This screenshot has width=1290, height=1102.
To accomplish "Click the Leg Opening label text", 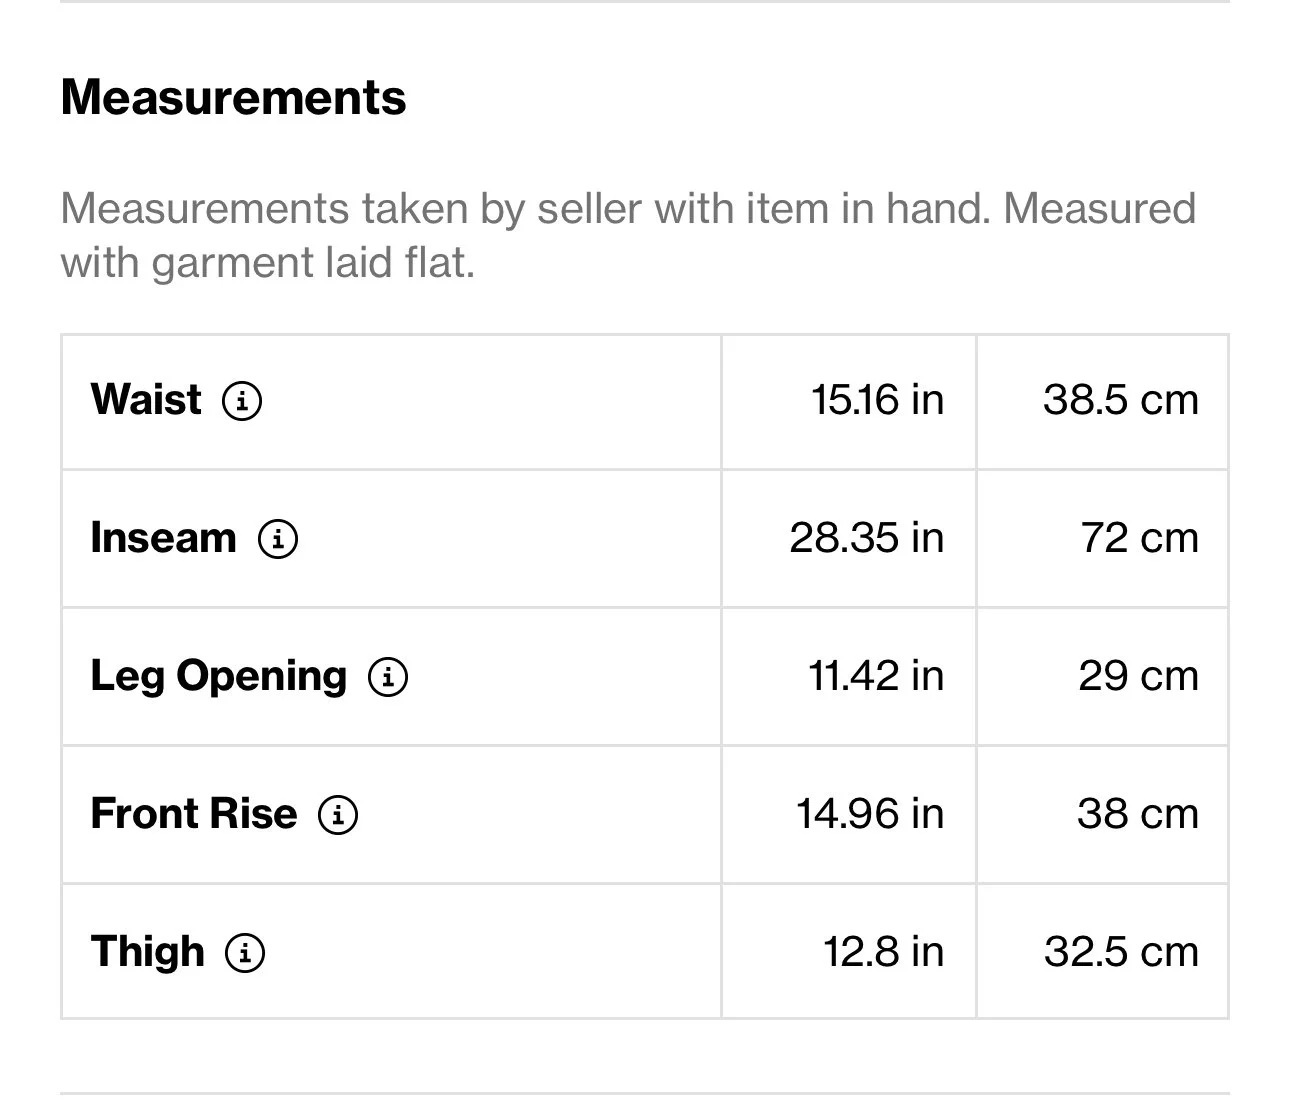I will tap(218, 676).
